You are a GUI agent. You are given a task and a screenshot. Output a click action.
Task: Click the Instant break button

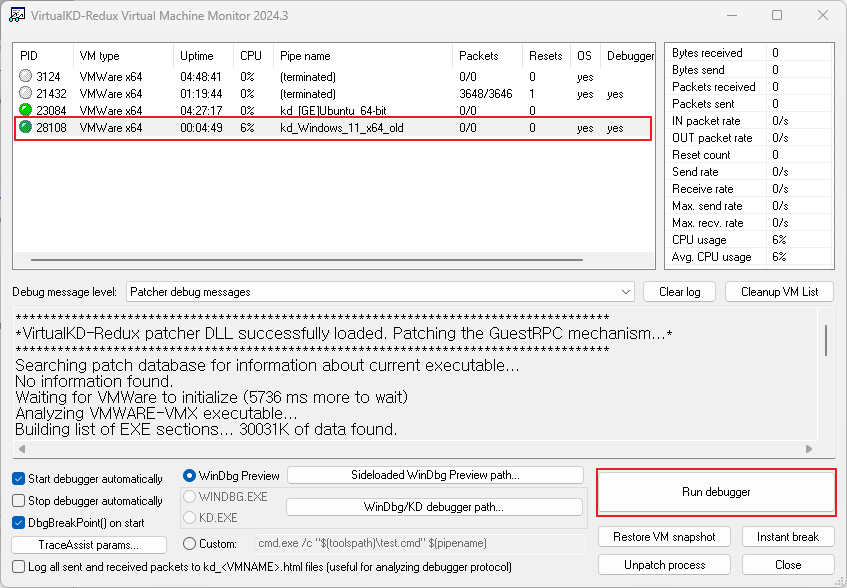[x=788, y=537]
